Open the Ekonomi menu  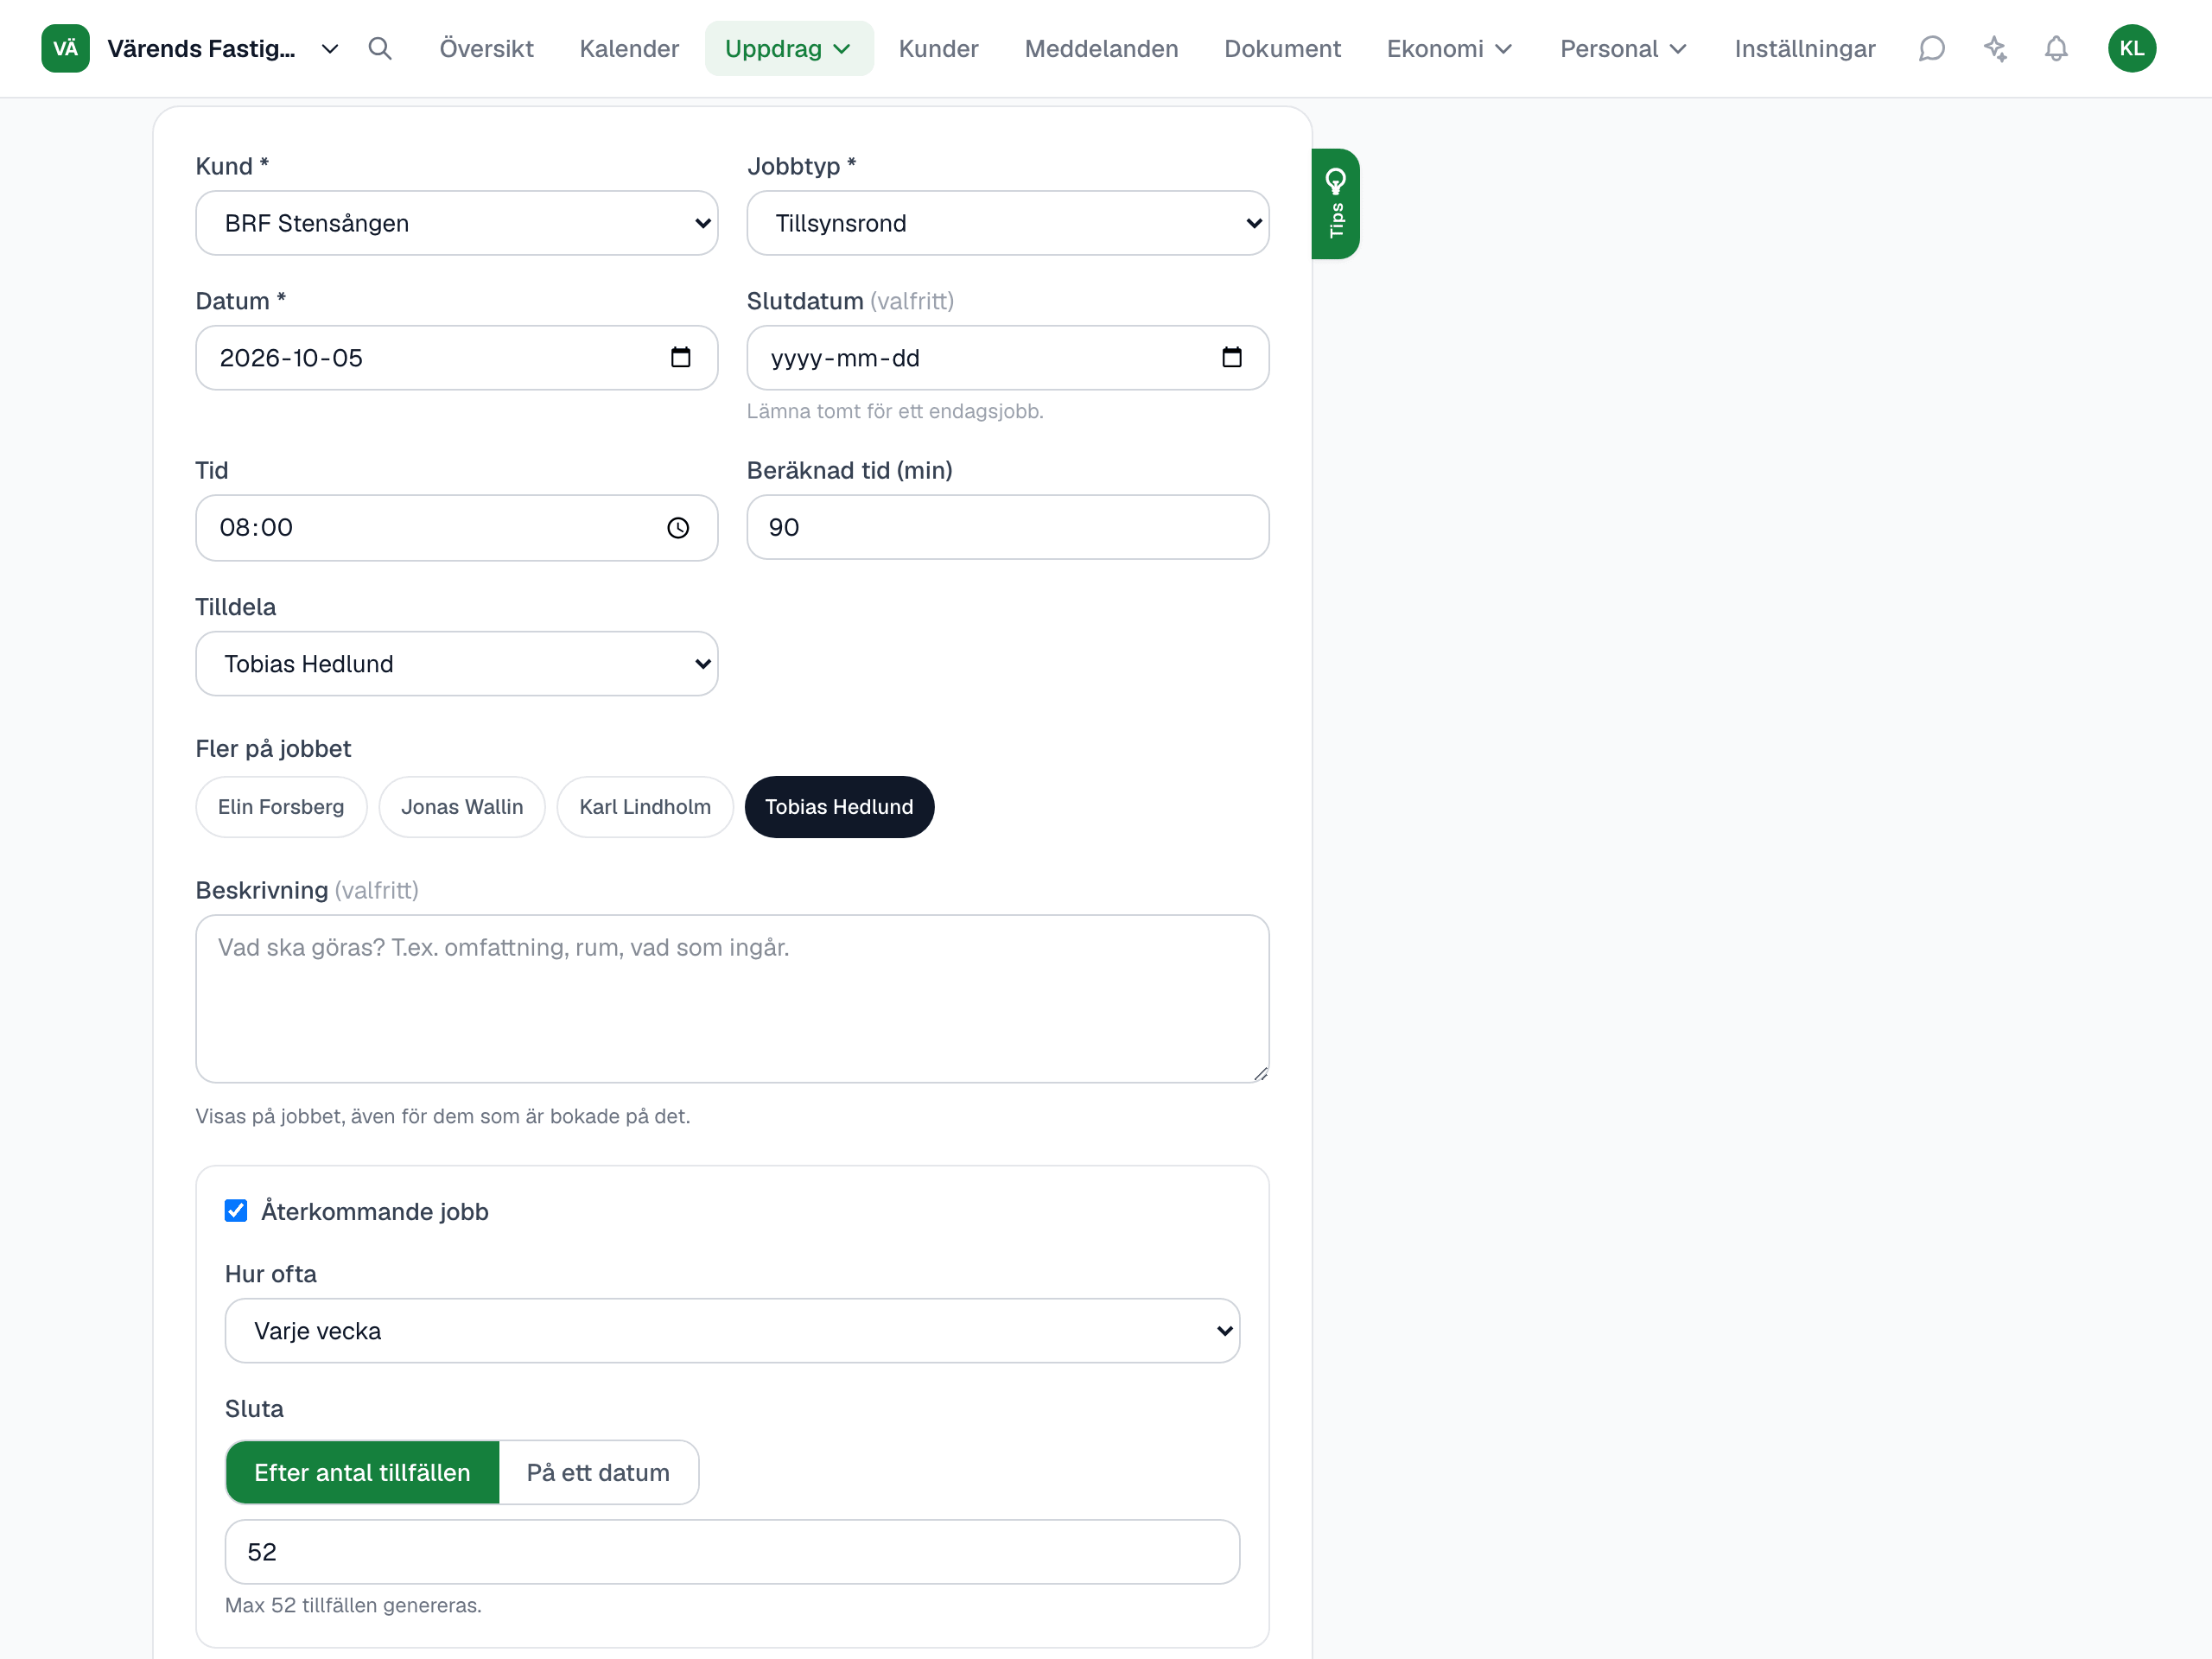[1449, 48]
